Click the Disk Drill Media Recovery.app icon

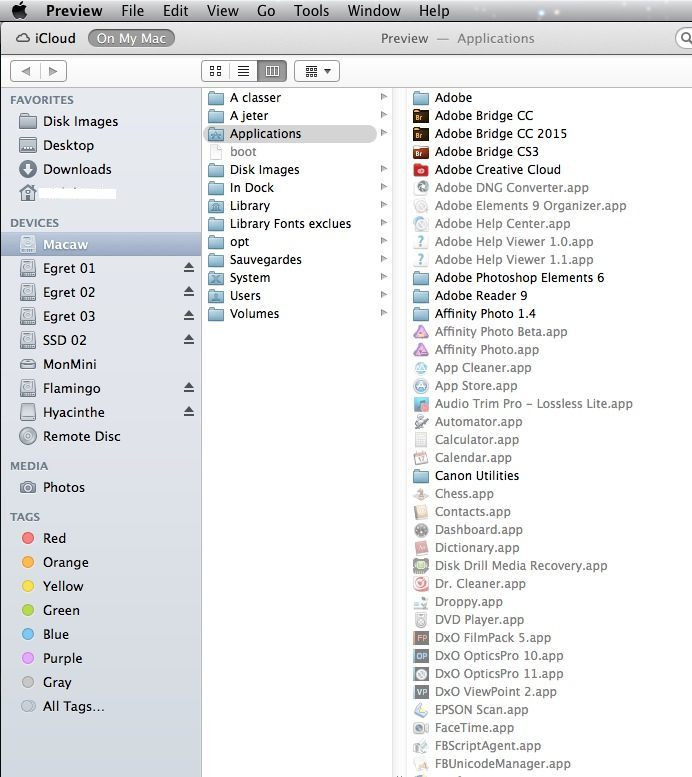(421, 566)
